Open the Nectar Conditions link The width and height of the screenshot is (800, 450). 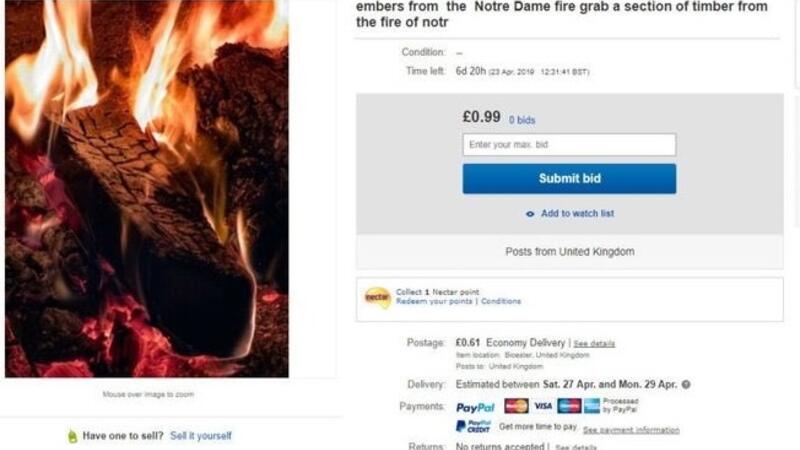(501, 302)
